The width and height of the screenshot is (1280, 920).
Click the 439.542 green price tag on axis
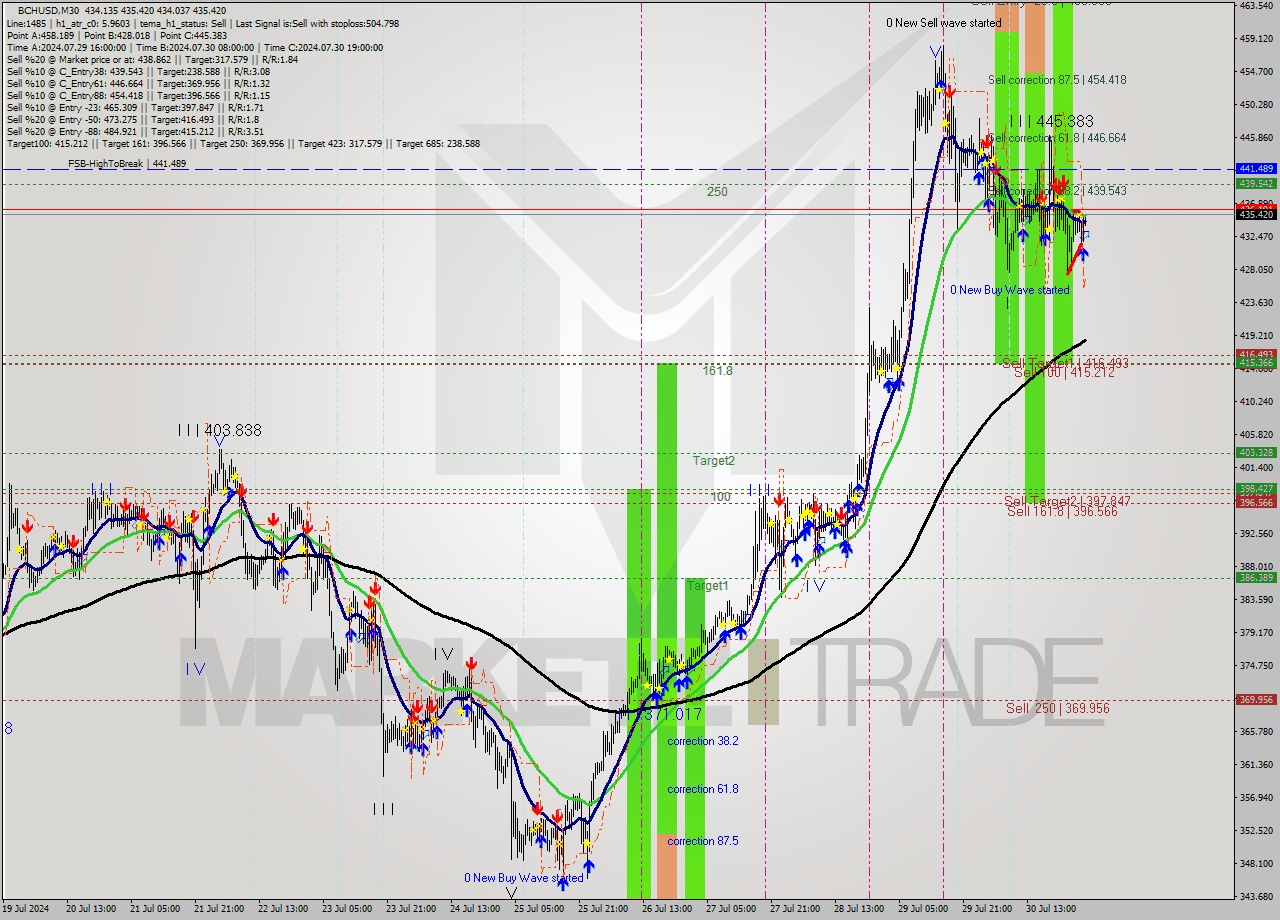pos(1256,183)
